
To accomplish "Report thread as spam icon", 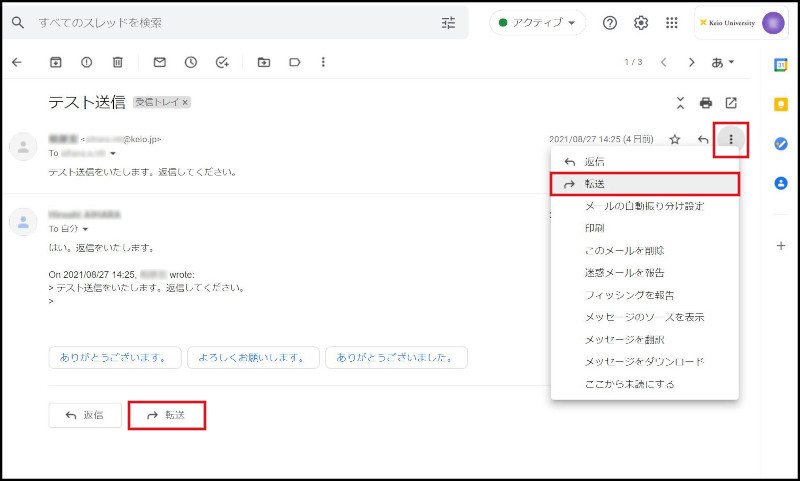I will pyautogui.click(x=86, y=62).
